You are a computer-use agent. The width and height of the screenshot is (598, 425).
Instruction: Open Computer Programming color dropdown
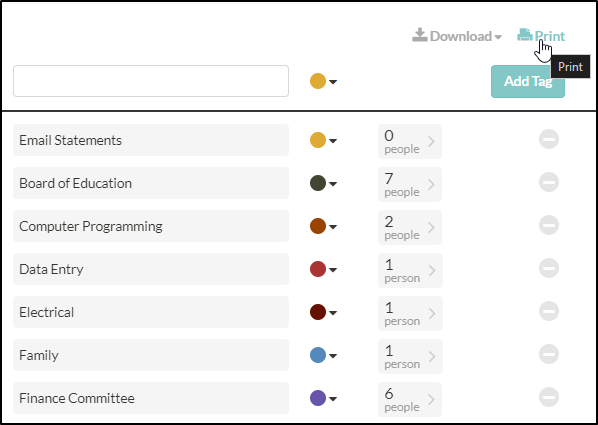323,226
